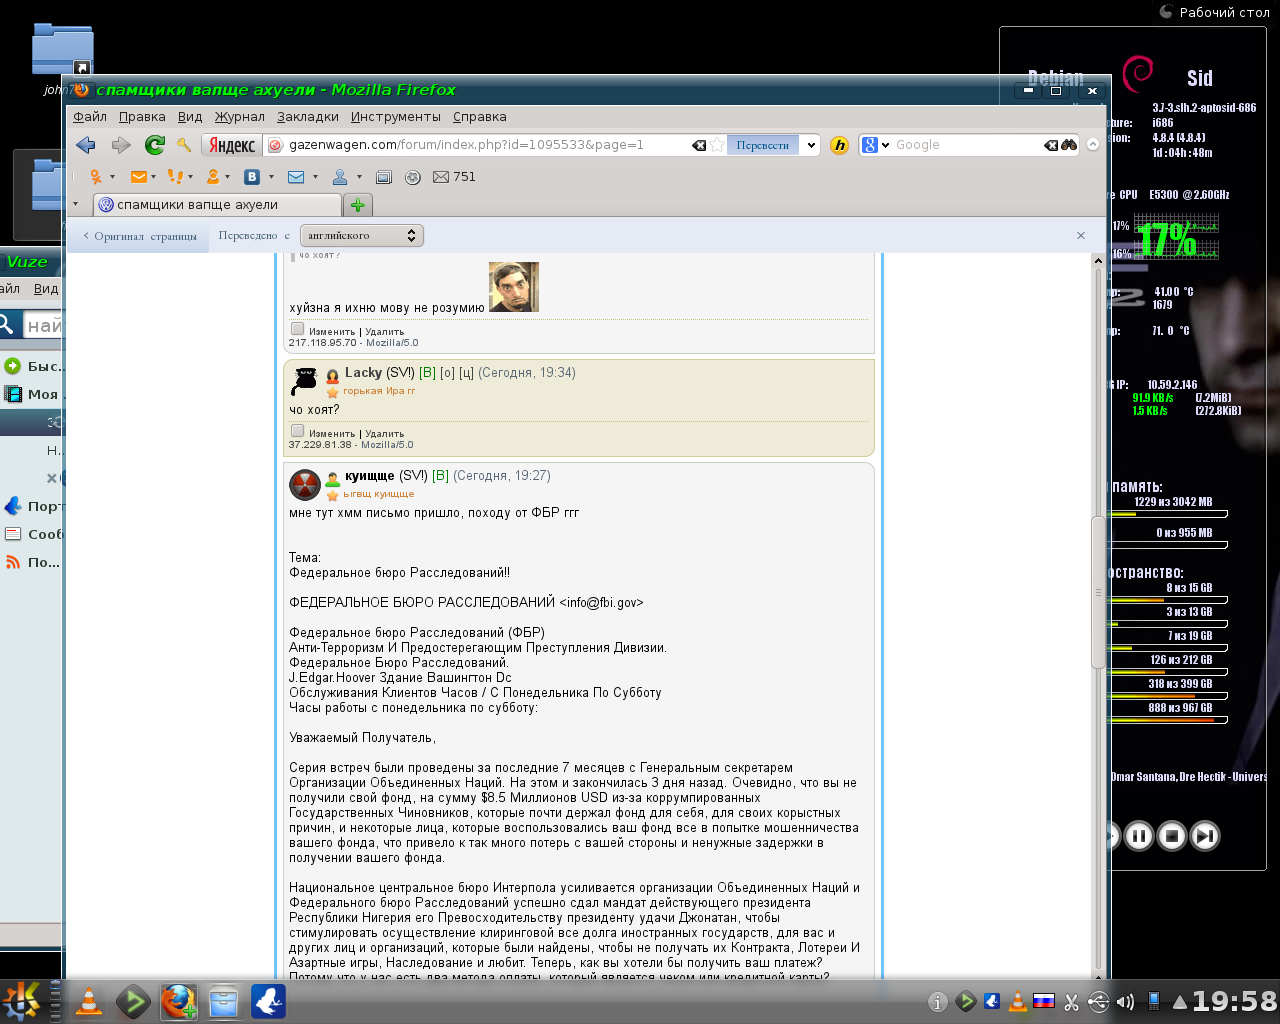Open the VKontakte B toolbar icon
The height and width of the screenshot is (1024, 1280).
[x=252, y=177]
